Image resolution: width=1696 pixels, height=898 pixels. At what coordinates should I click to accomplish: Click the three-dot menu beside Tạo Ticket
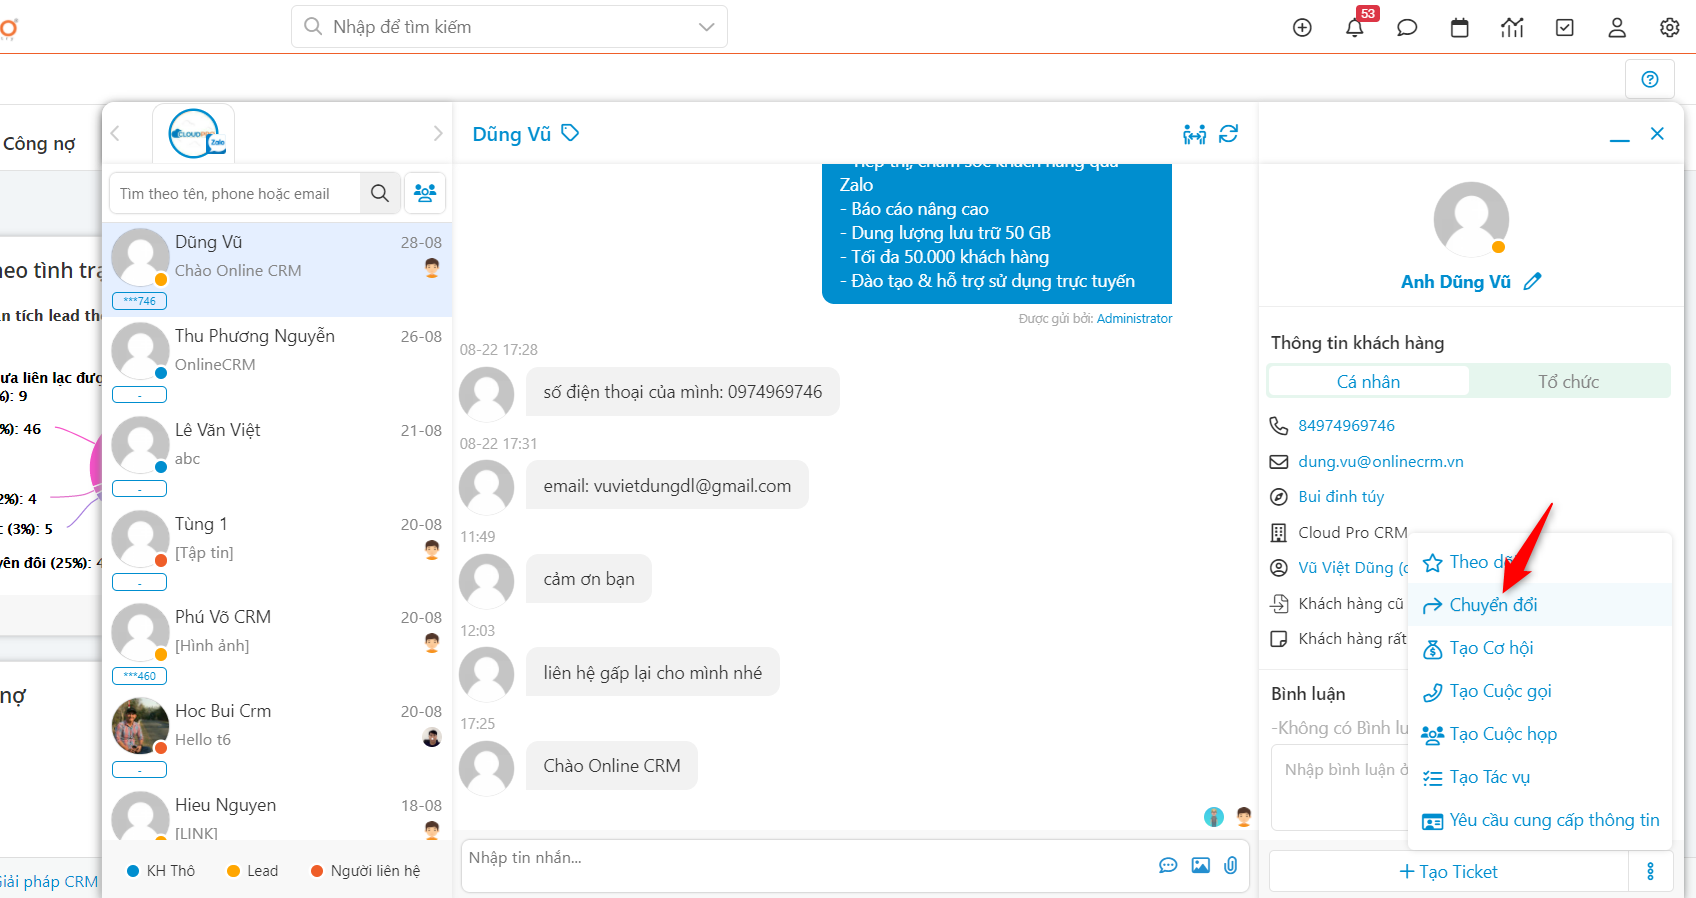click(x=1650, y=871)
